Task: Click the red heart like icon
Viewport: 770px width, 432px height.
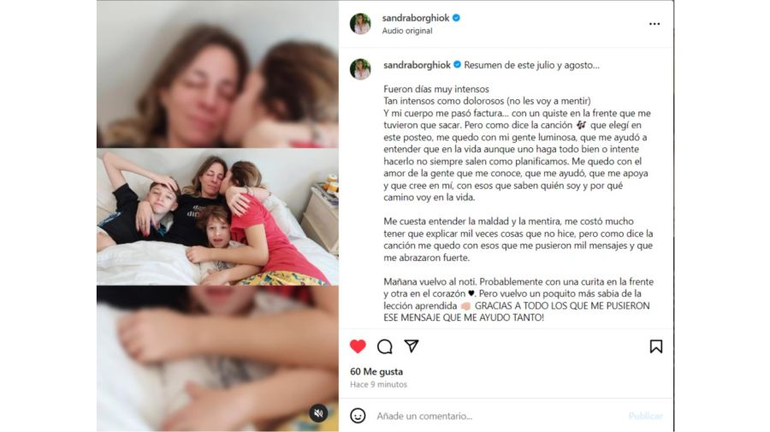Action: pos(358,346)
